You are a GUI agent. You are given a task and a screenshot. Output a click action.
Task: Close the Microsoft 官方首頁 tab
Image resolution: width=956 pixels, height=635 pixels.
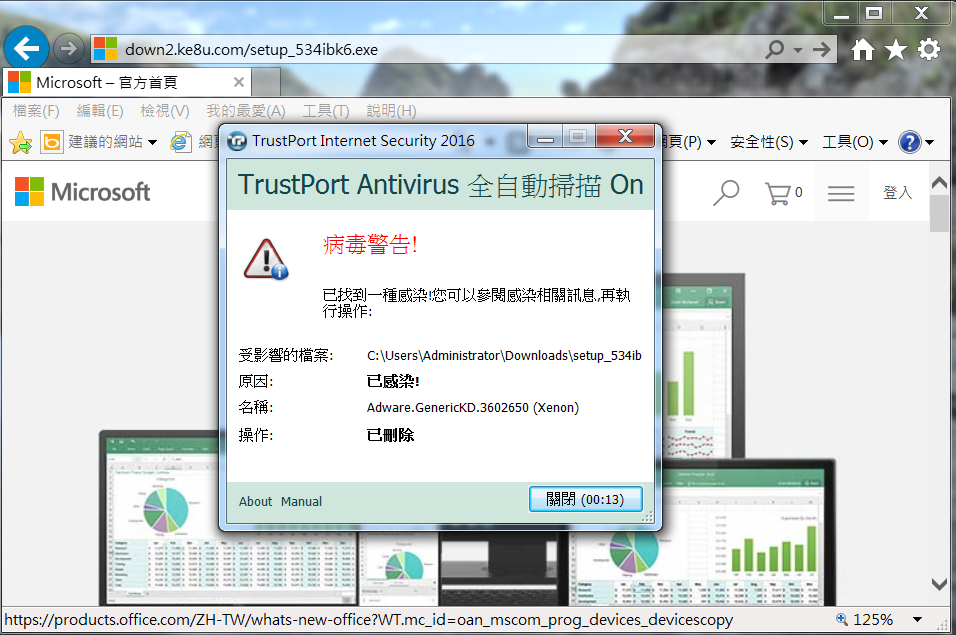tap(238, 82)
